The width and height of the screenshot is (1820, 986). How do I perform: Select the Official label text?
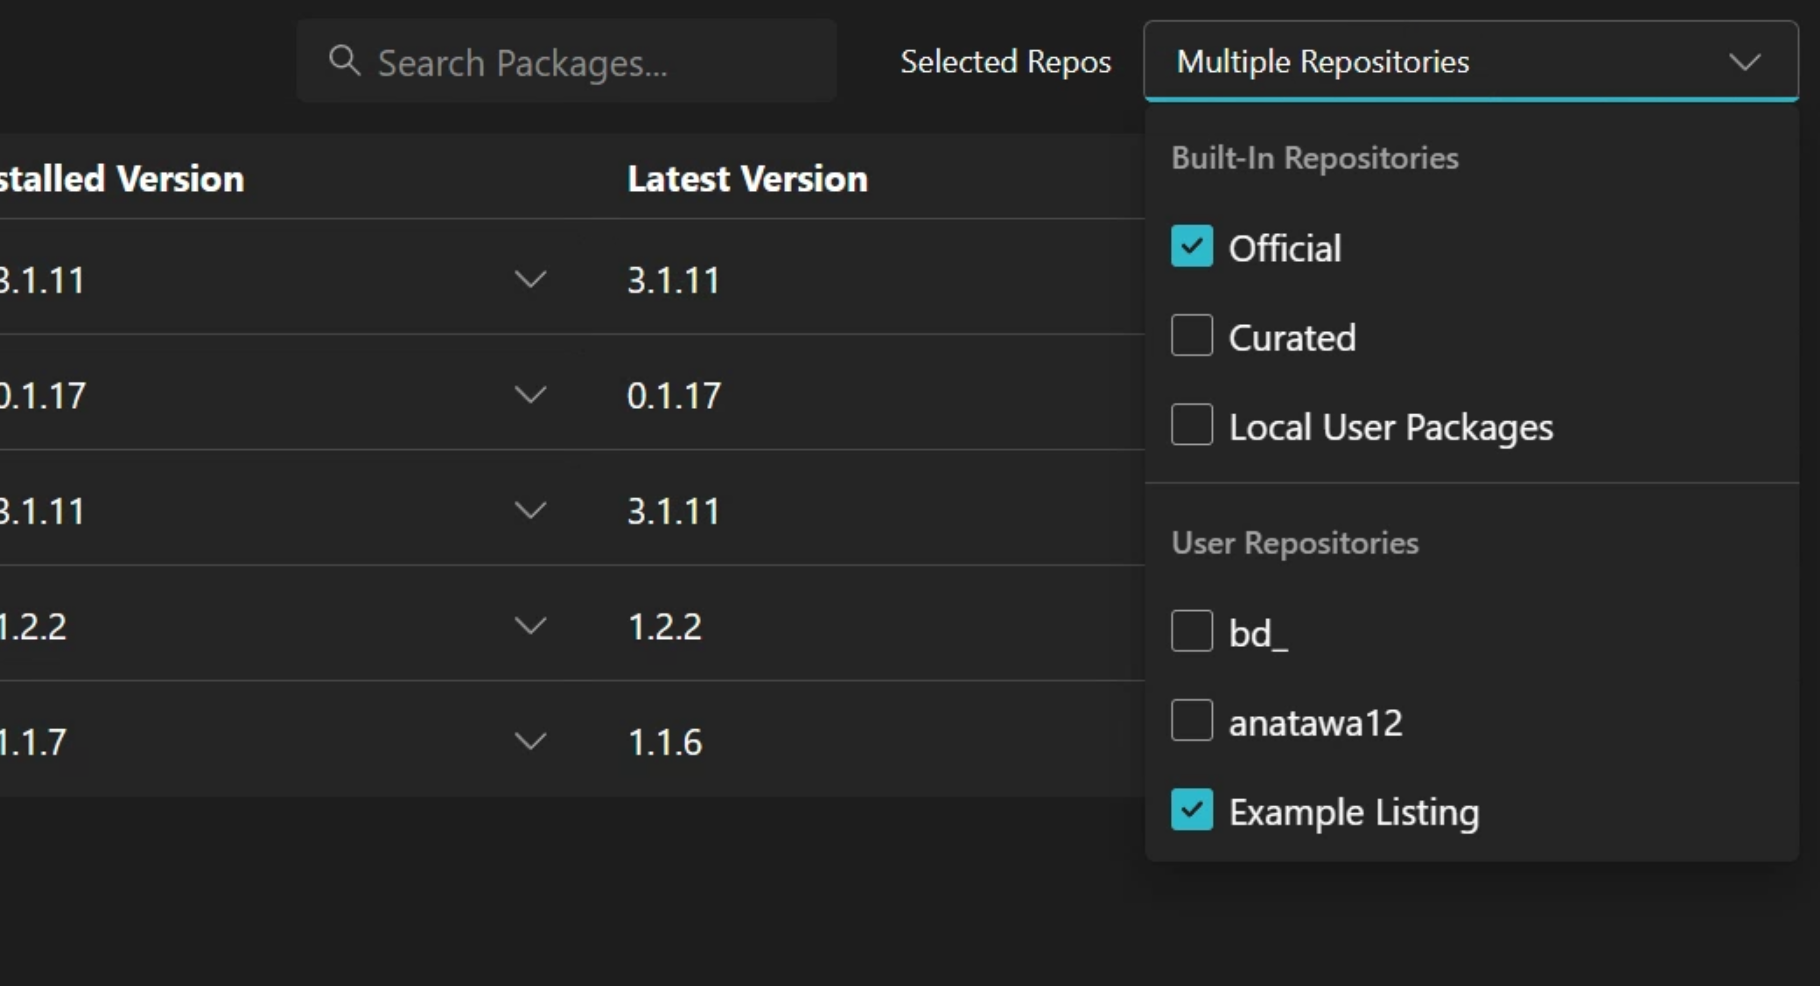coord(1285,248)
